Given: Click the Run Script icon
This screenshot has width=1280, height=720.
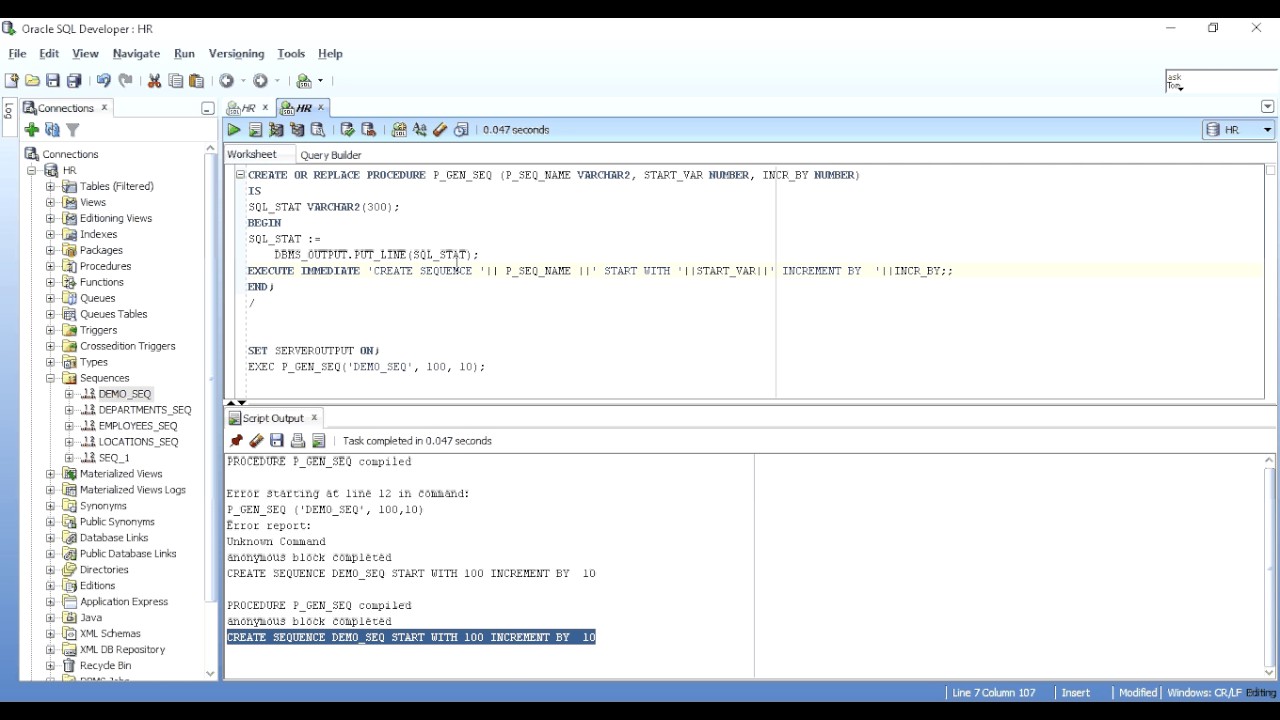Looking at the screenshot, I should click(255, 130).
